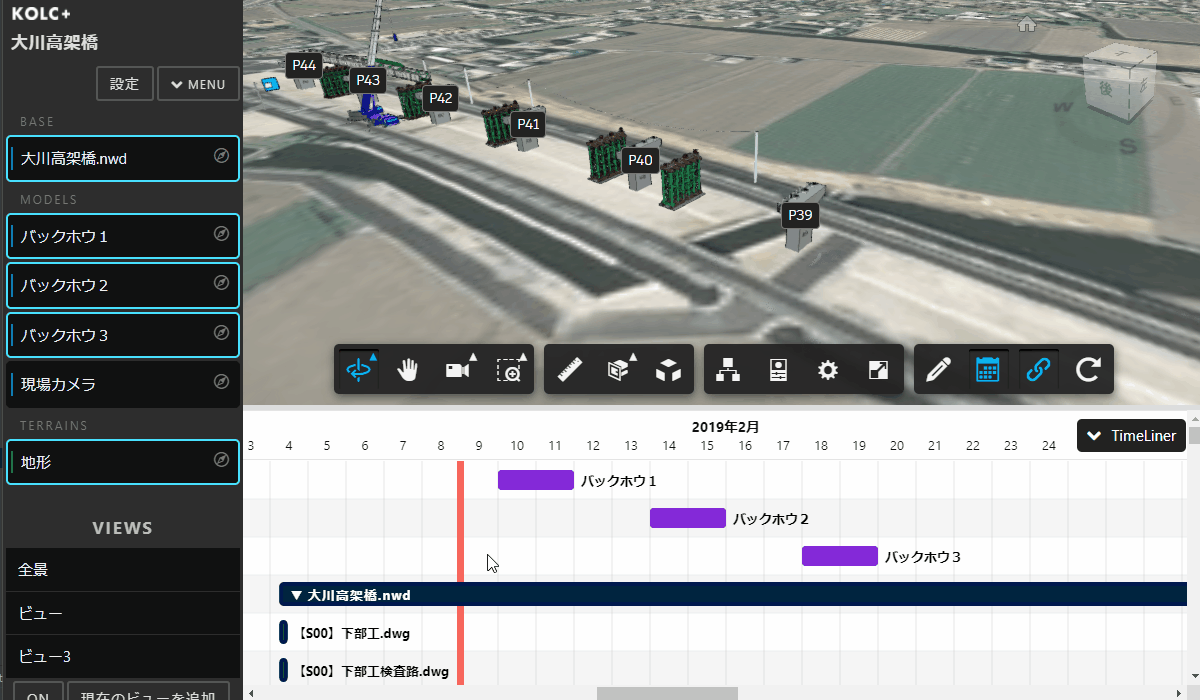
Task: Open the gear settings in toolbar
Action: (827, 370)
